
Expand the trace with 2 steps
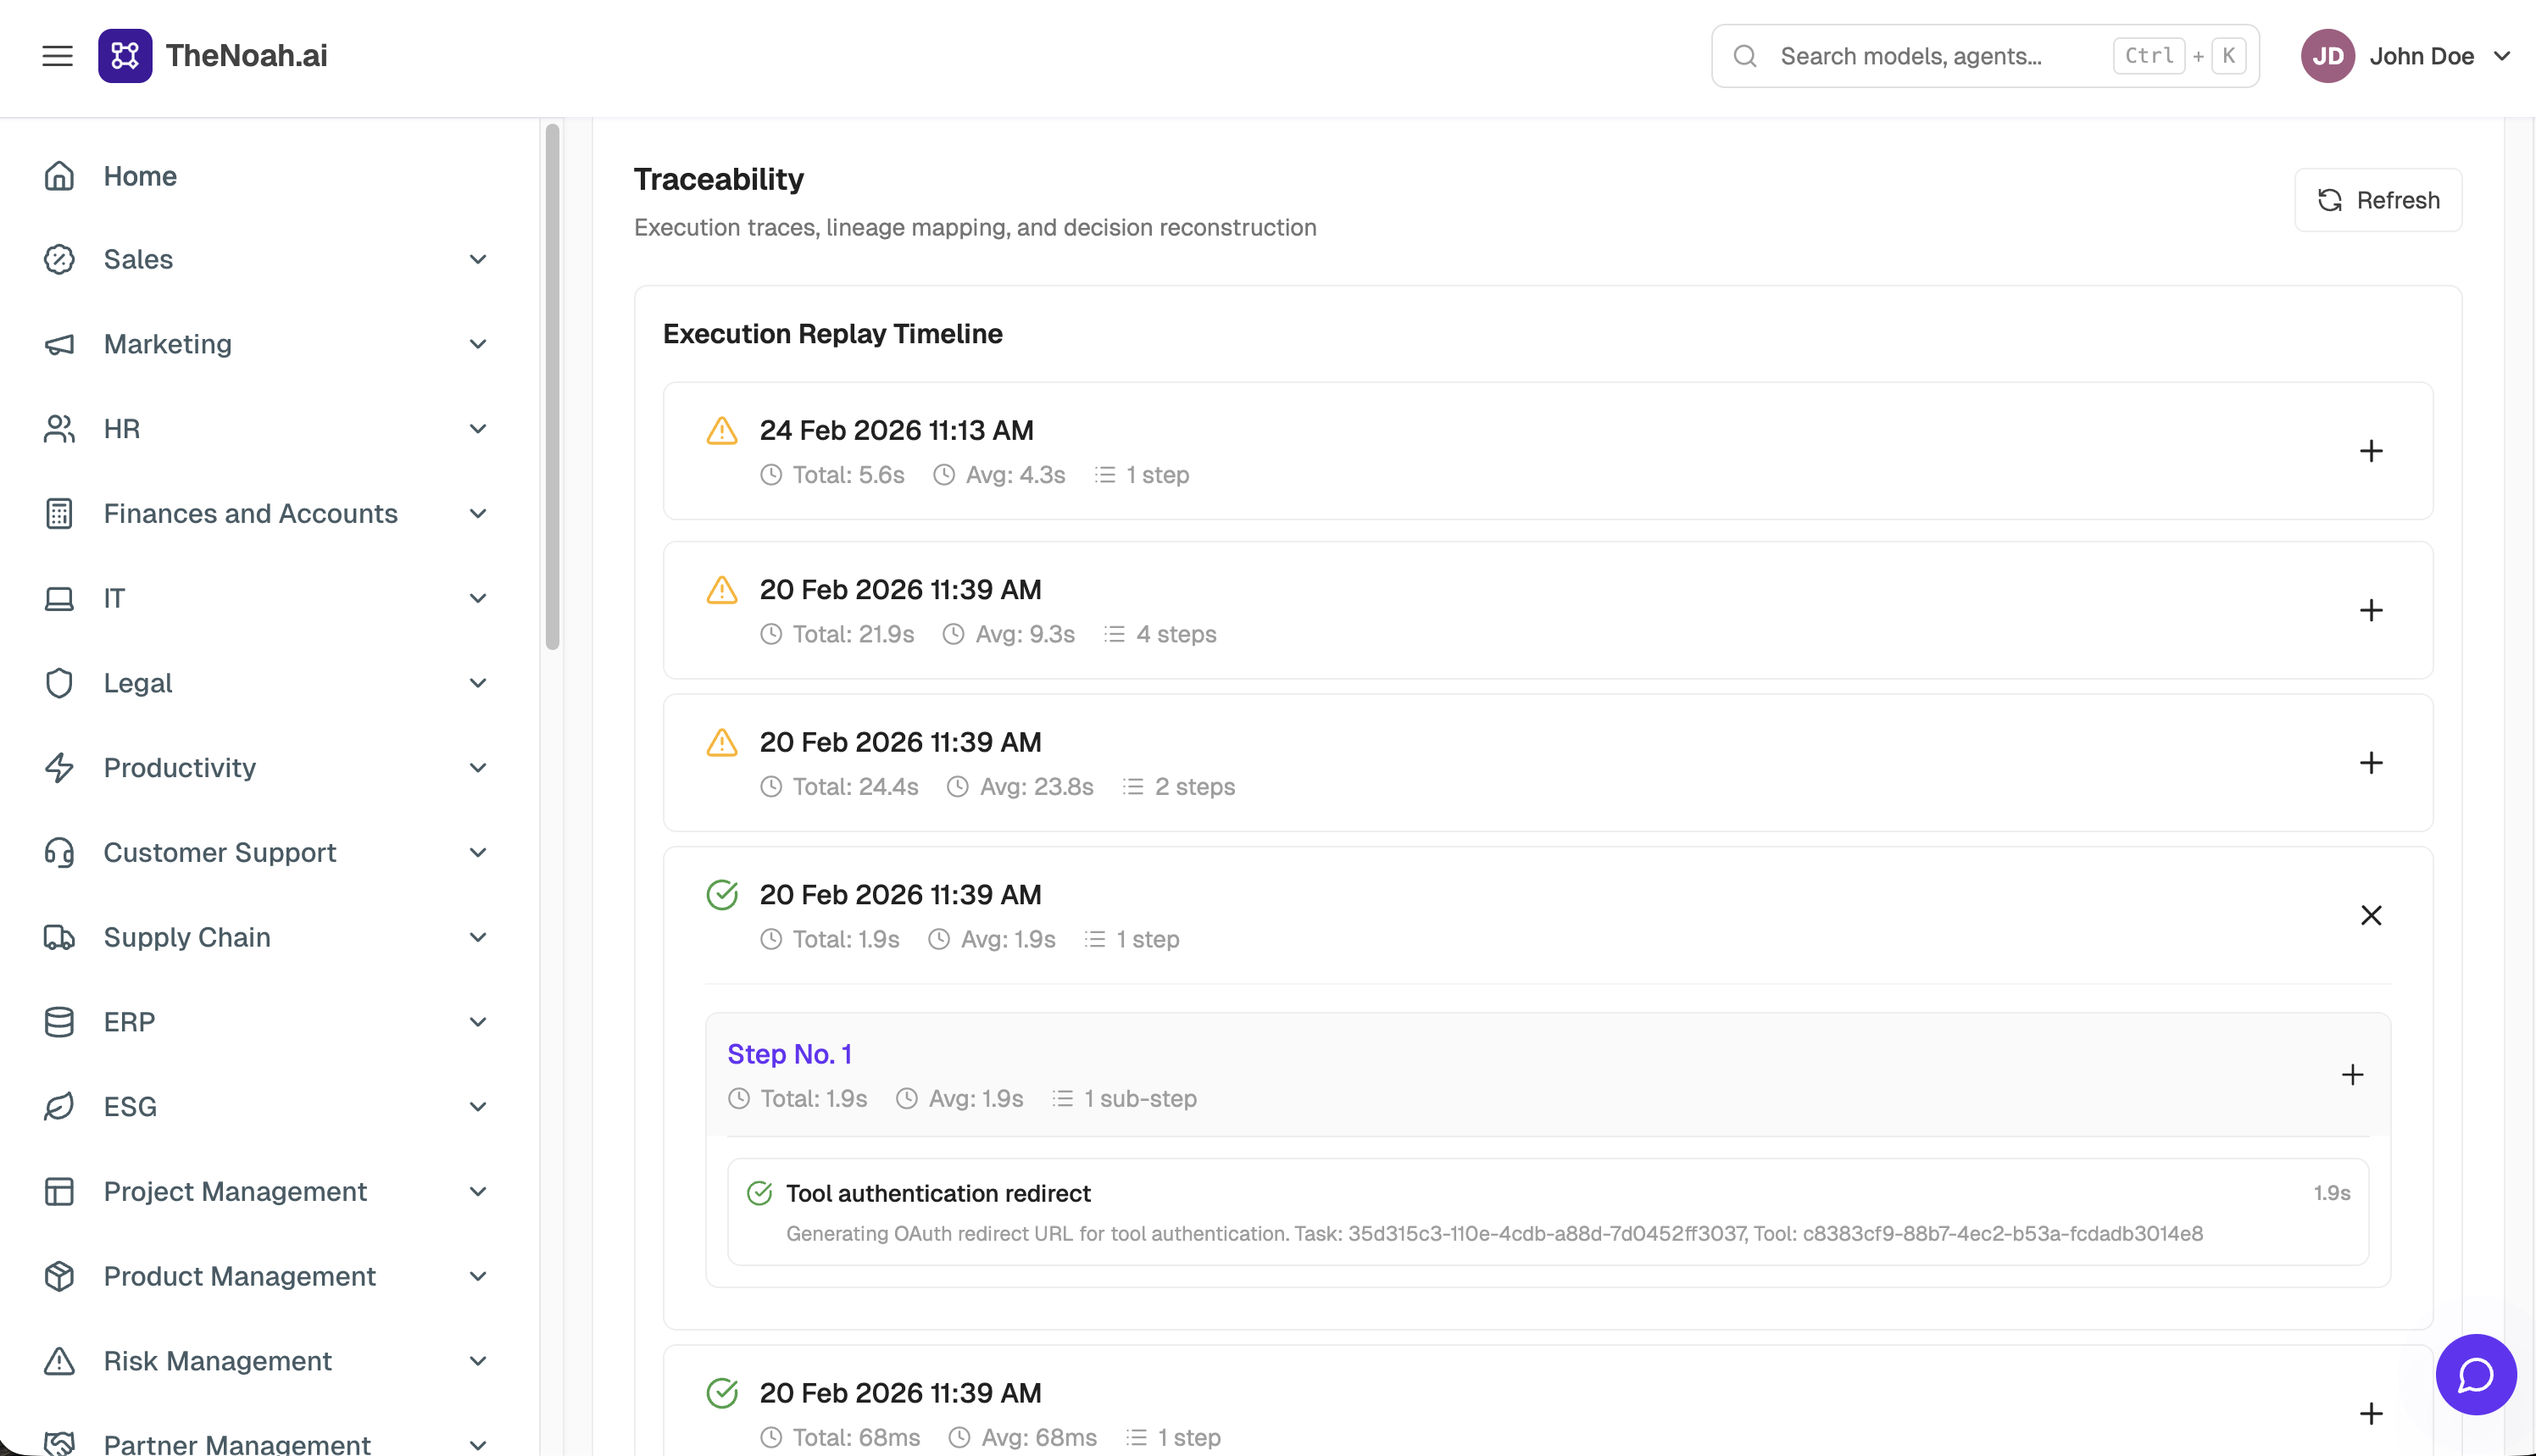2371,763
